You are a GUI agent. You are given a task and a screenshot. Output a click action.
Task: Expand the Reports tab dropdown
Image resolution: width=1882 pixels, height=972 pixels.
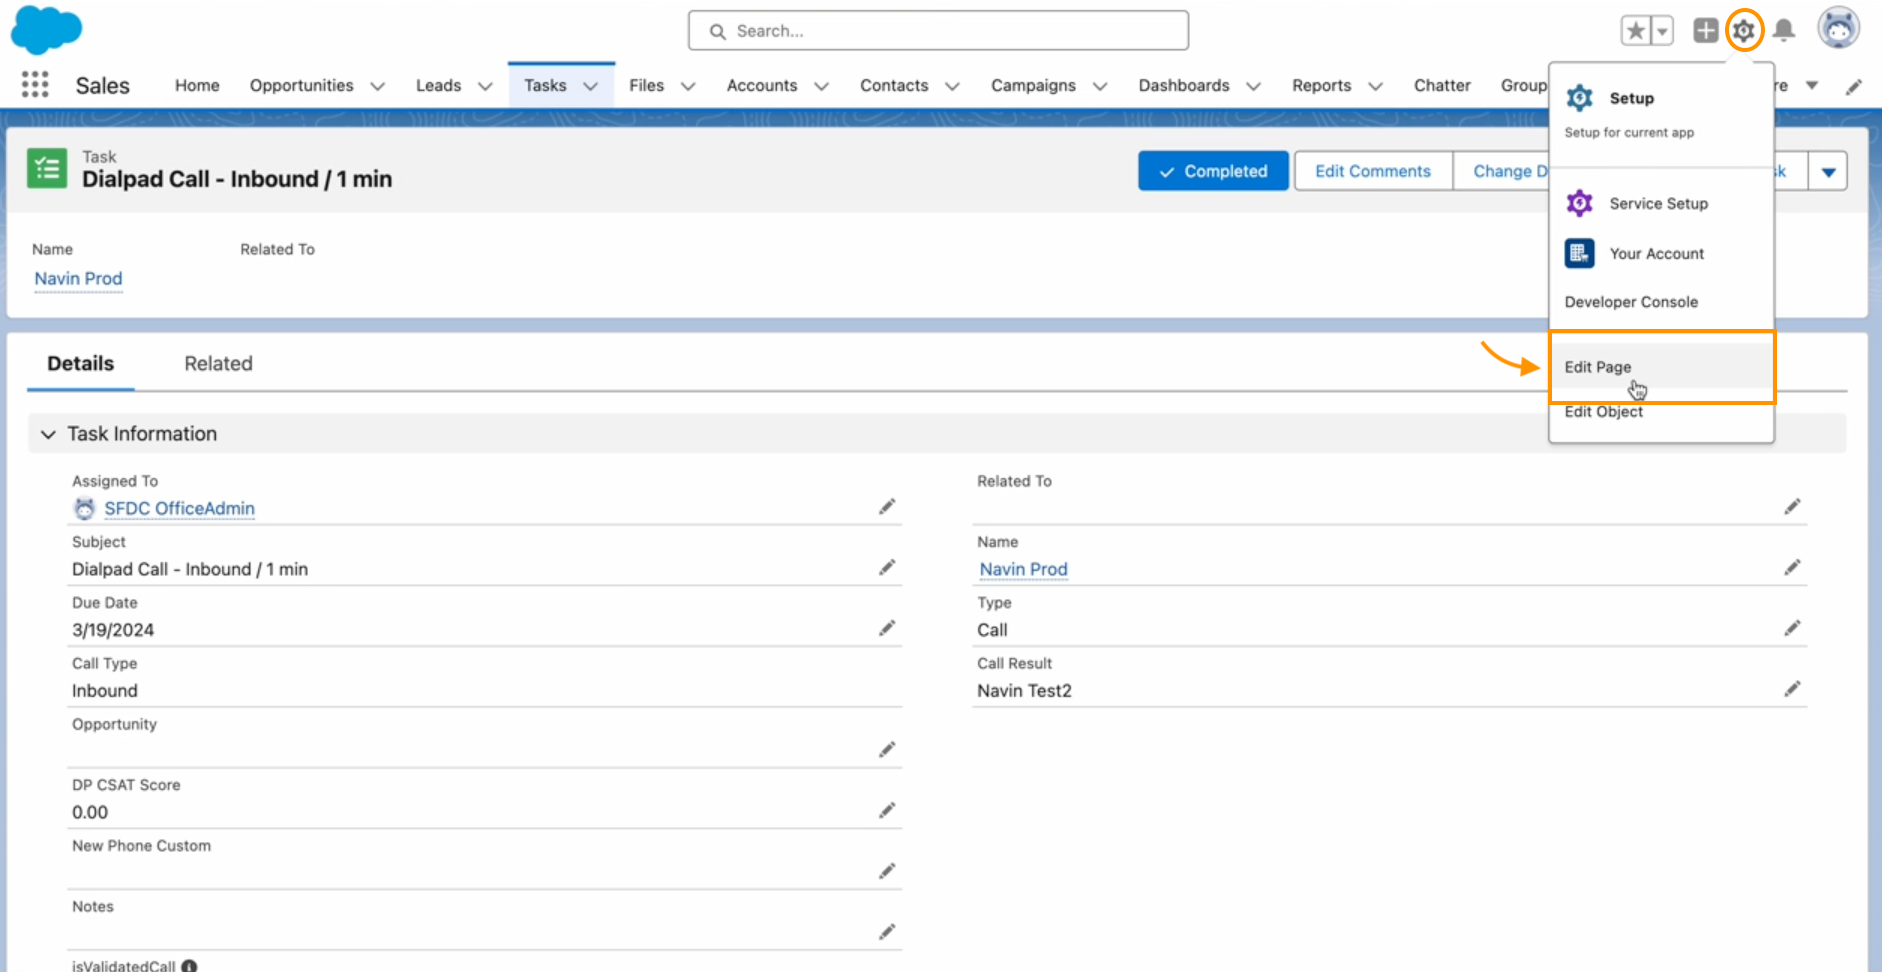point(1376,86)
